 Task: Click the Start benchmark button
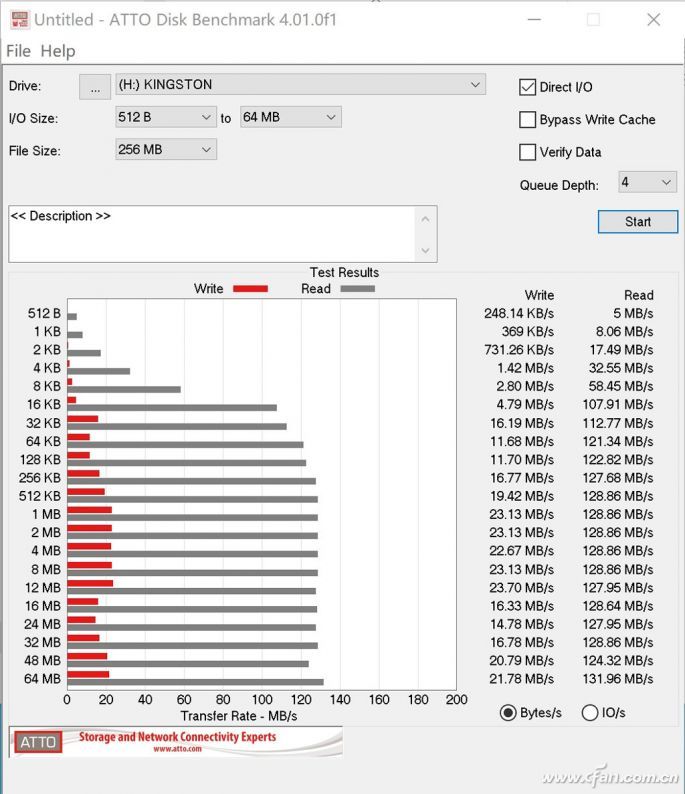click(638, 222)
